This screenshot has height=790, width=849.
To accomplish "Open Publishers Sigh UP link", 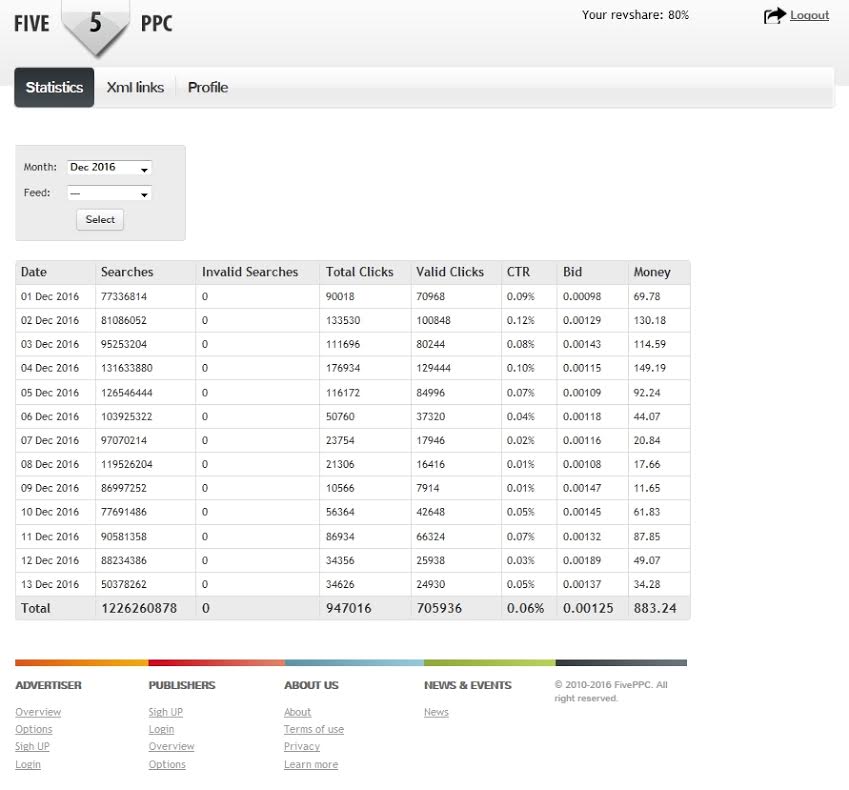I will tap(165, 713).
